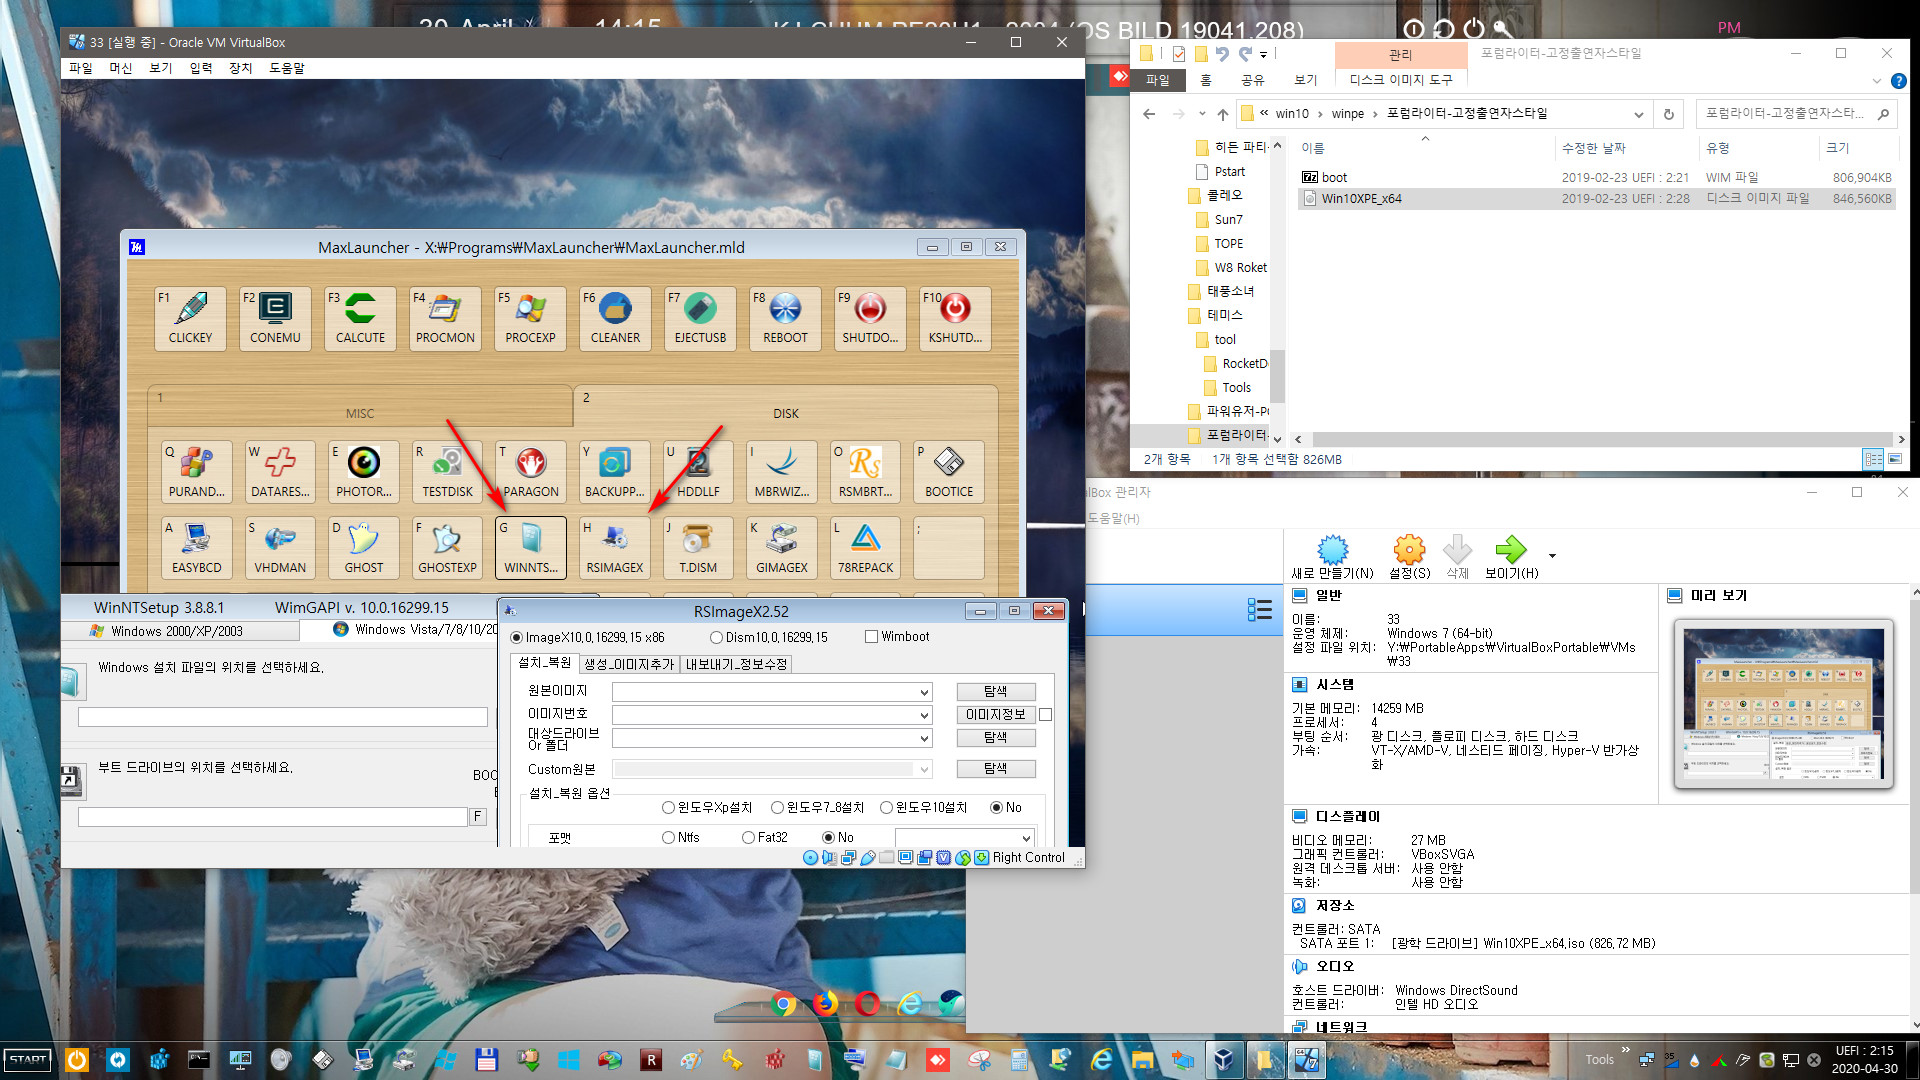Viewport: 1920px width, 1080px height.
Task: Open the target drive (대상드라이브) dropdown
Action: 924,738
